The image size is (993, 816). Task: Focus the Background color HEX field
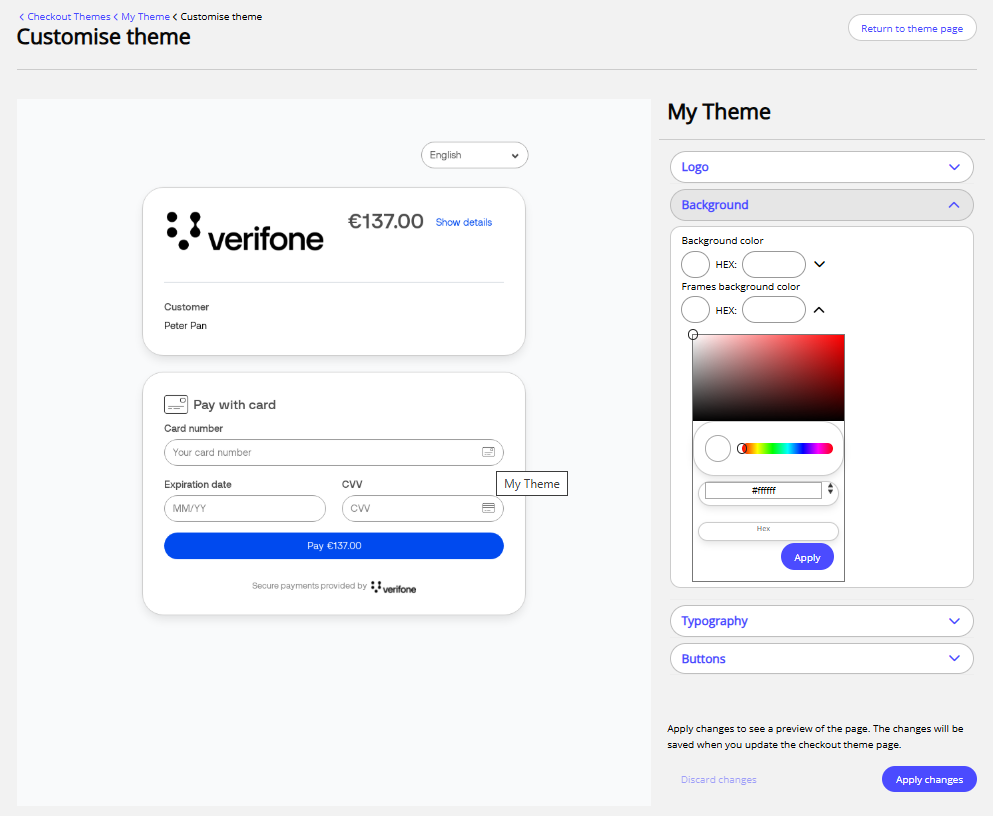tap(774, 265)
